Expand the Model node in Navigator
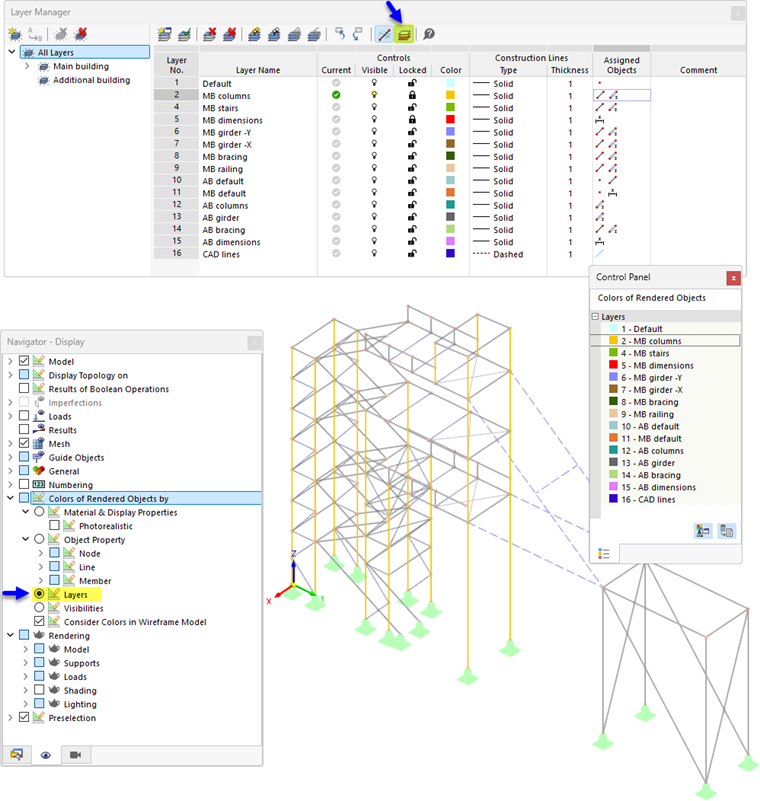The height and width of the screenshot is (801, 760). point(10,361)
